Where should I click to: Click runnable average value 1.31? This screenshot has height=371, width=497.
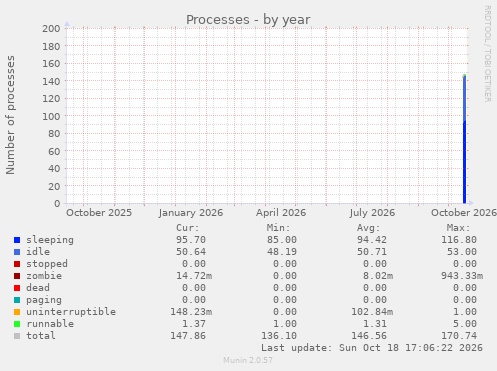tap(375, 324)
